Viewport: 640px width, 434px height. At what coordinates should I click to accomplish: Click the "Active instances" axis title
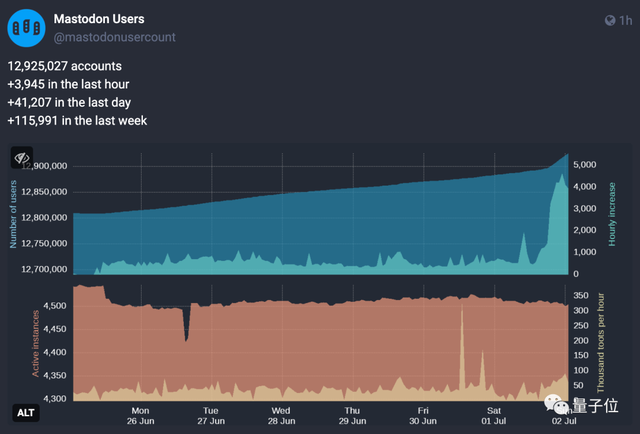[37, 343]
